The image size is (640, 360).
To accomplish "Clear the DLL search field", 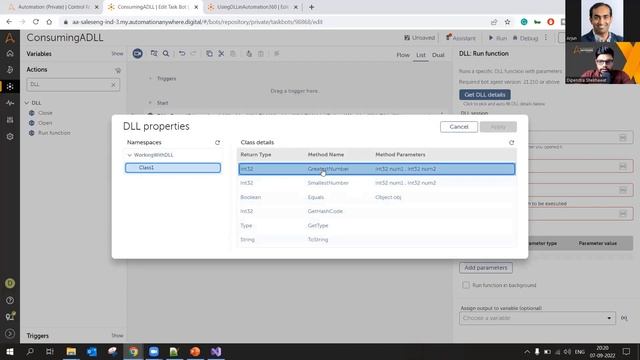I will click(113, 84).
